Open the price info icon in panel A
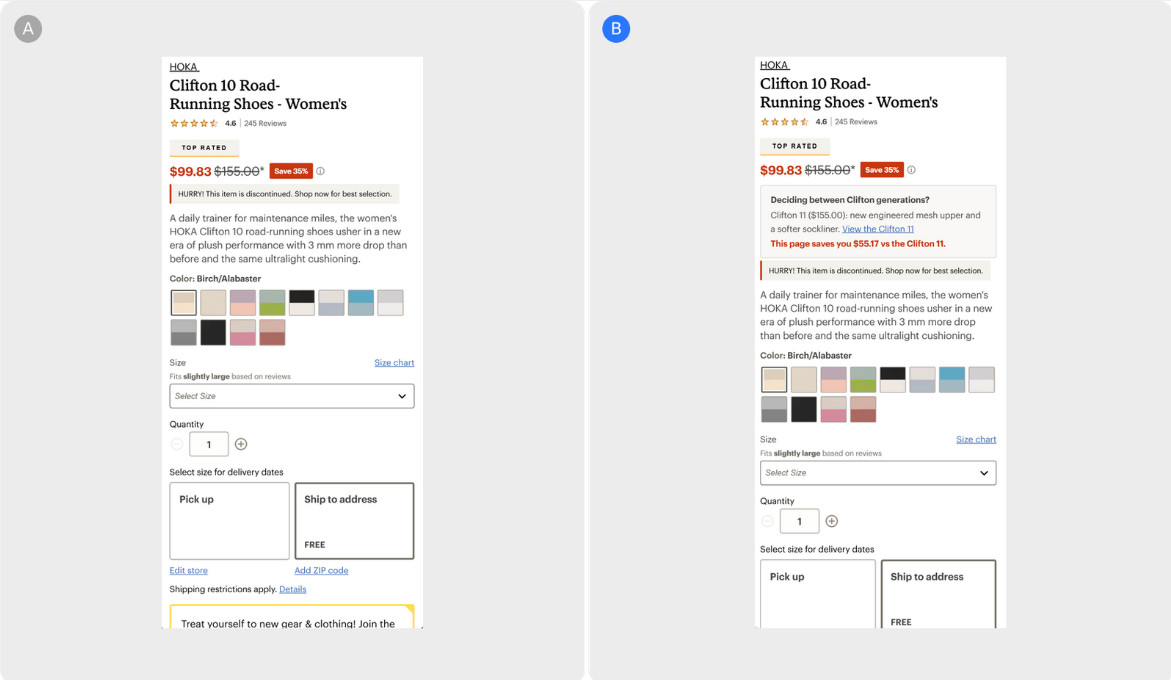Screen dimensions: 1171x680 point(320,171)
